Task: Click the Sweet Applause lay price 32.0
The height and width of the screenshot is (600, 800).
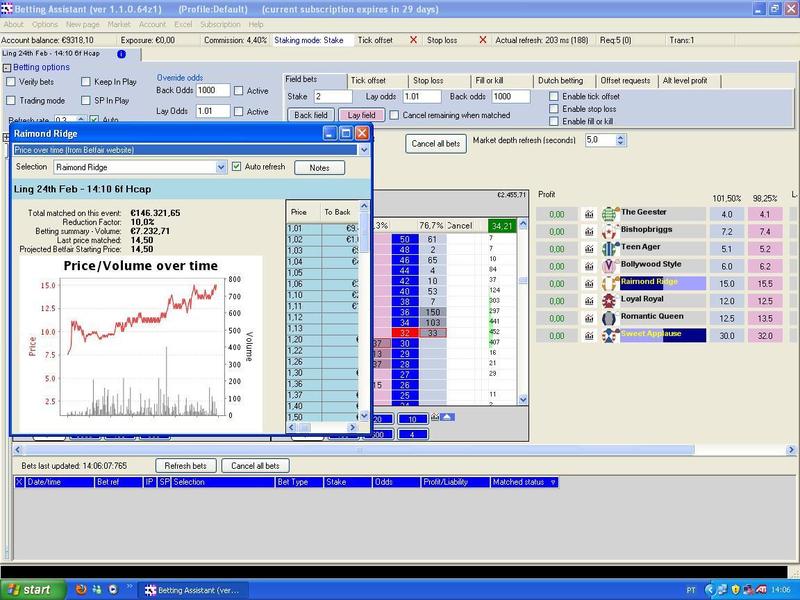Action: 765,336
